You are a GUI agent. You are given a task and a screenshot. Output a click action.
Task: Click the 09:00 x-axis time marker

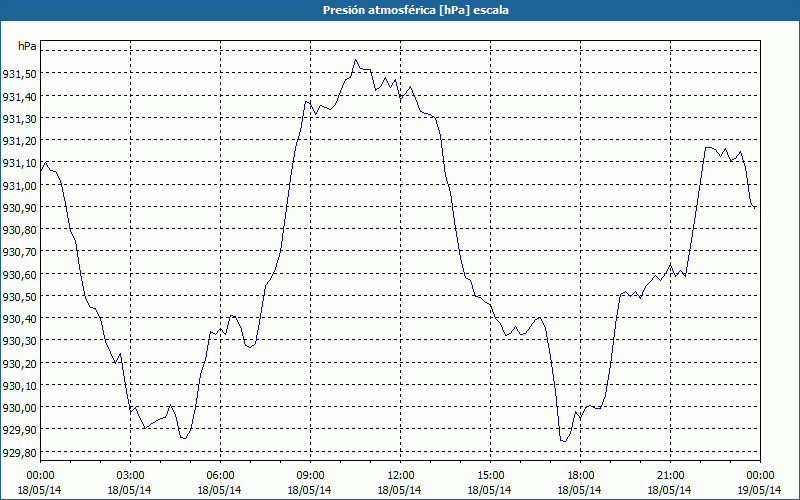point(310,475)
